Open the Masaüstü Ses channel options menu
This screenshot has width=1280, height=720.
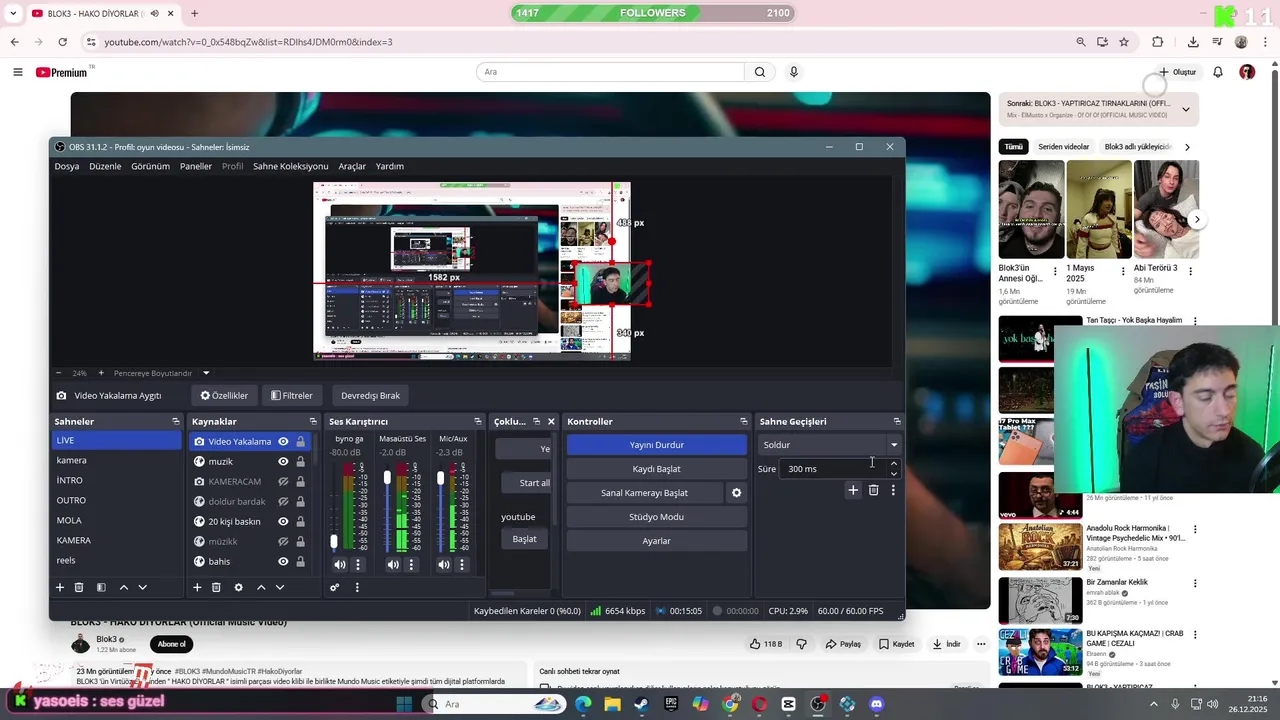(411, 565)
